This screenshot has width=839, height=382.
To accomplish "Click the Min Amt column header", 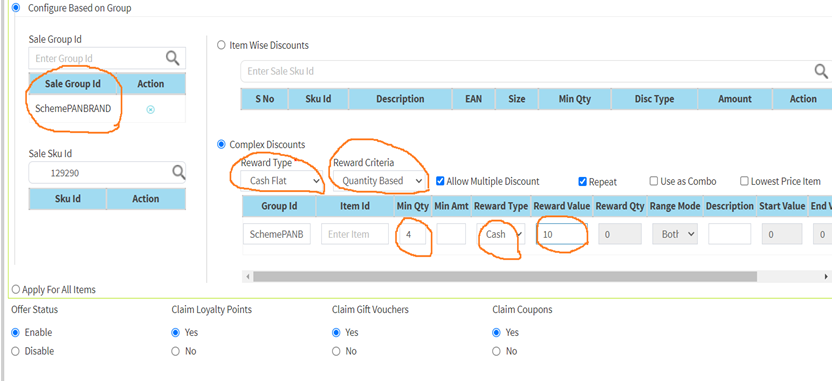I will tap(451, 206).
